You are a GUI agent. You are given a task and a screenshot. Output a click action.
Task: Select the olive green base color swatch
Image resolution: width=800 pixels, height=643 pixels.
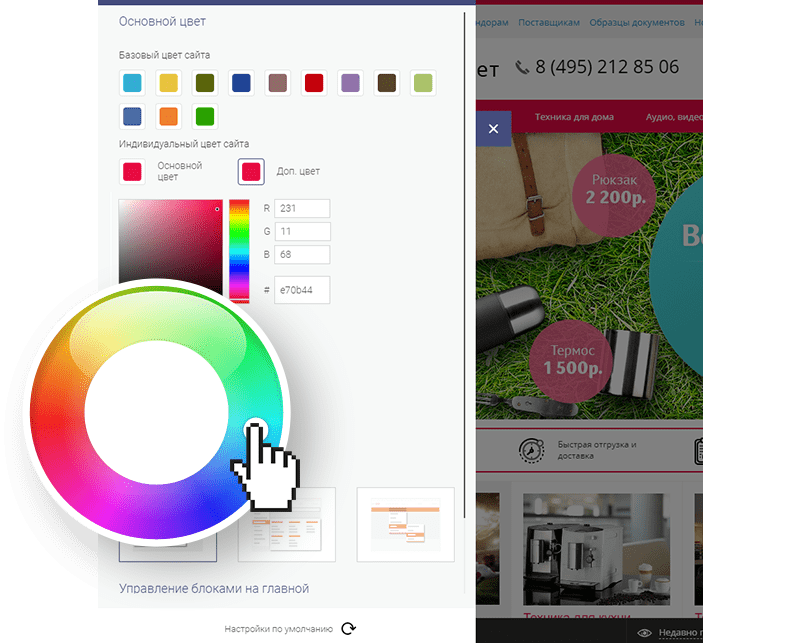[x=205, y=83]
